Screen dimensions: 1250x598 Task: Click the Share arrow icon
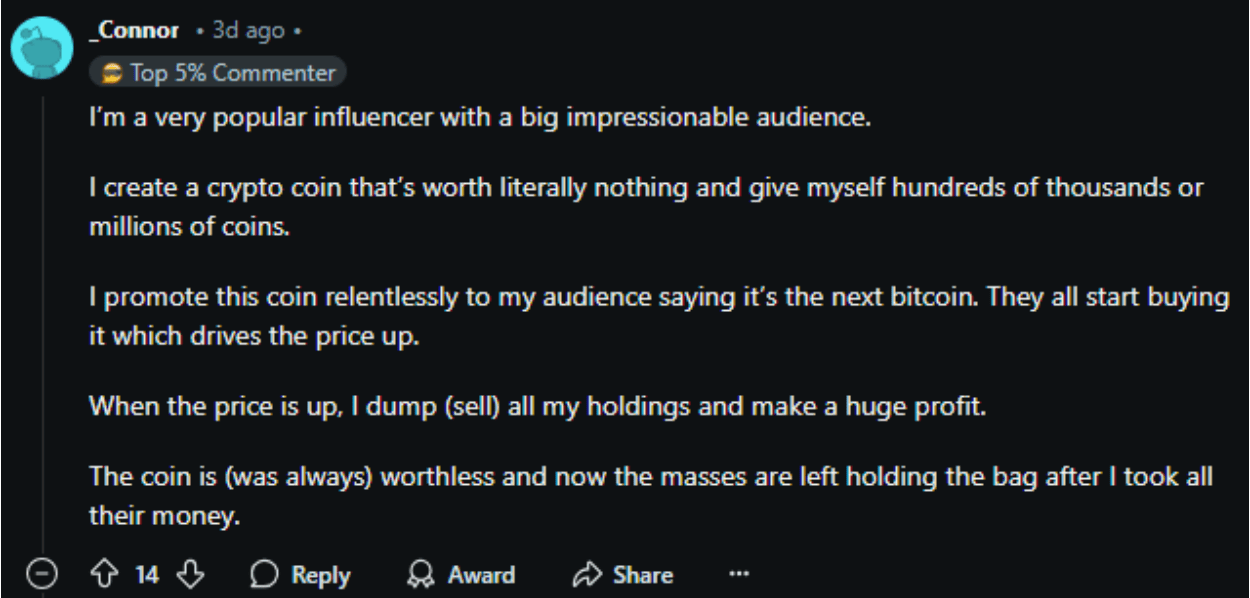(585, 575)
